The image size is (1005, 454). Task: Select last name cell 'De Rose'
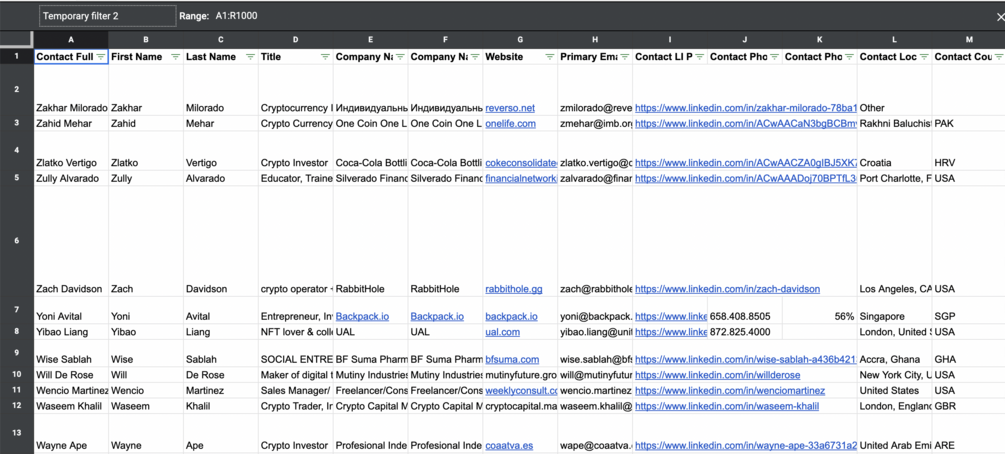(221, 374)
